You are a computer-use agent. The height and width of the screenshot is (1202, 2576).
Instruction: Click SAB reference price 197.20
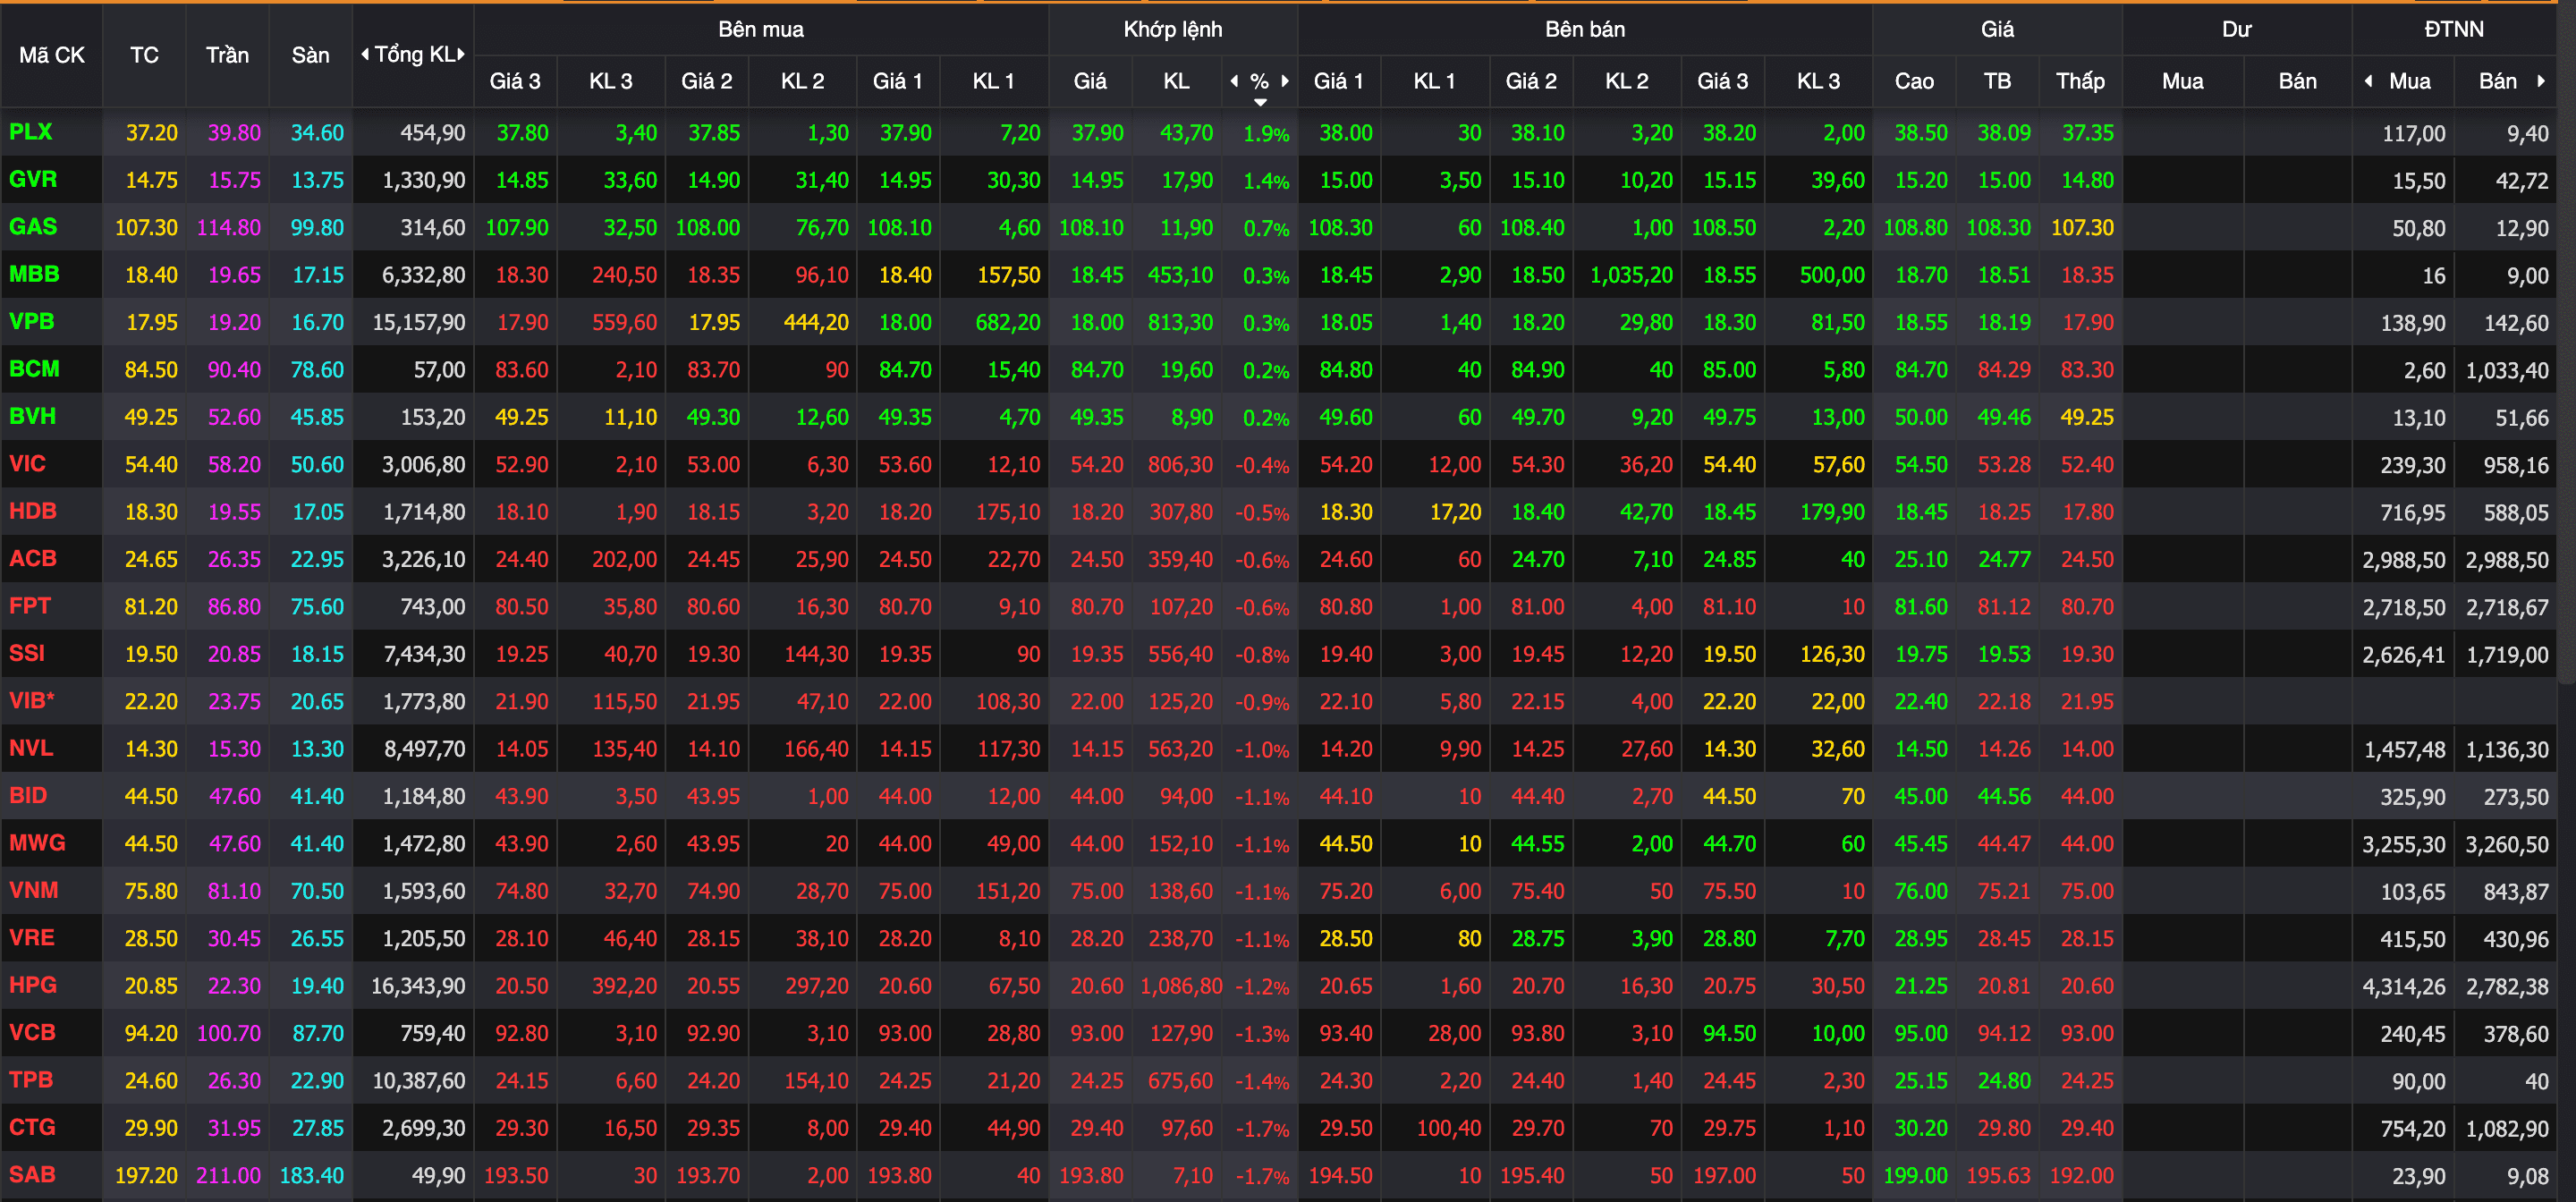pyautogui.click(x=146, y=1176)
